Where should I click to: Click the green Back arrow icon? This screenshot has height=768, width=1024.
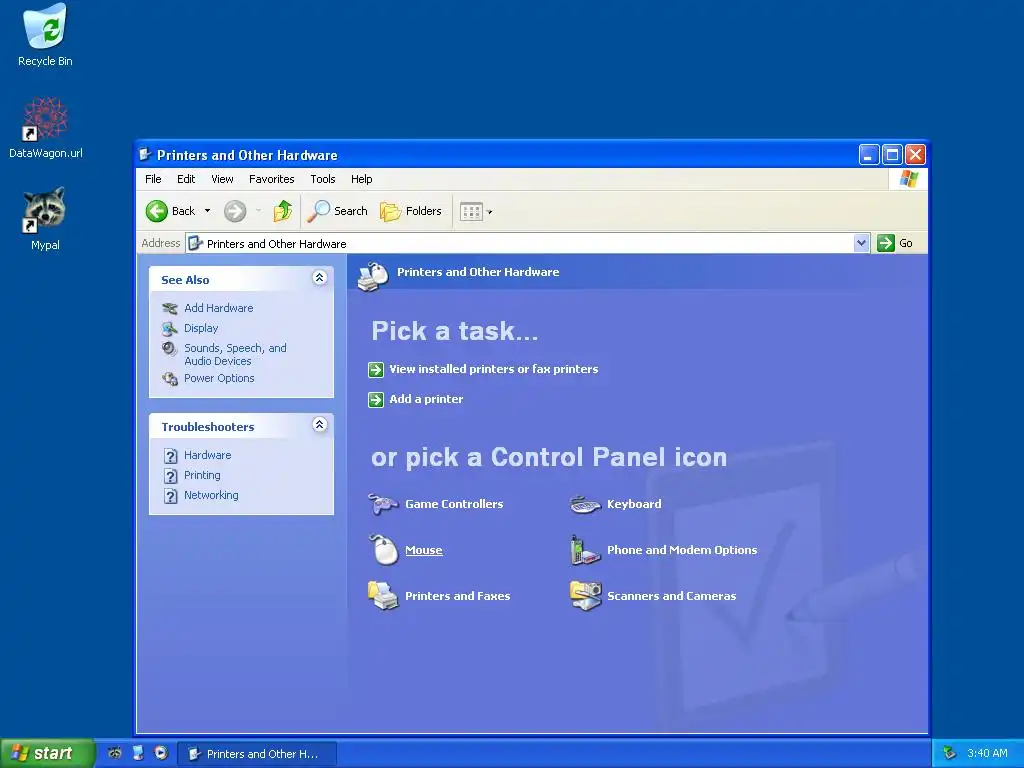(157, 211)
